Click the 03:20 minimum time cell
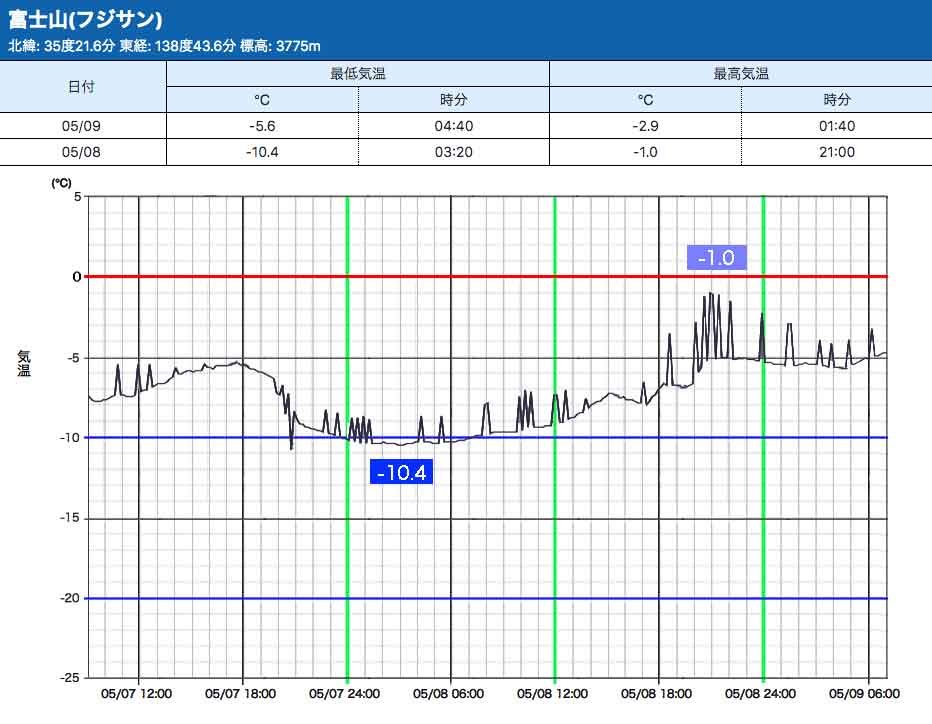The image size is (932, 724). (x=454, y=152)
